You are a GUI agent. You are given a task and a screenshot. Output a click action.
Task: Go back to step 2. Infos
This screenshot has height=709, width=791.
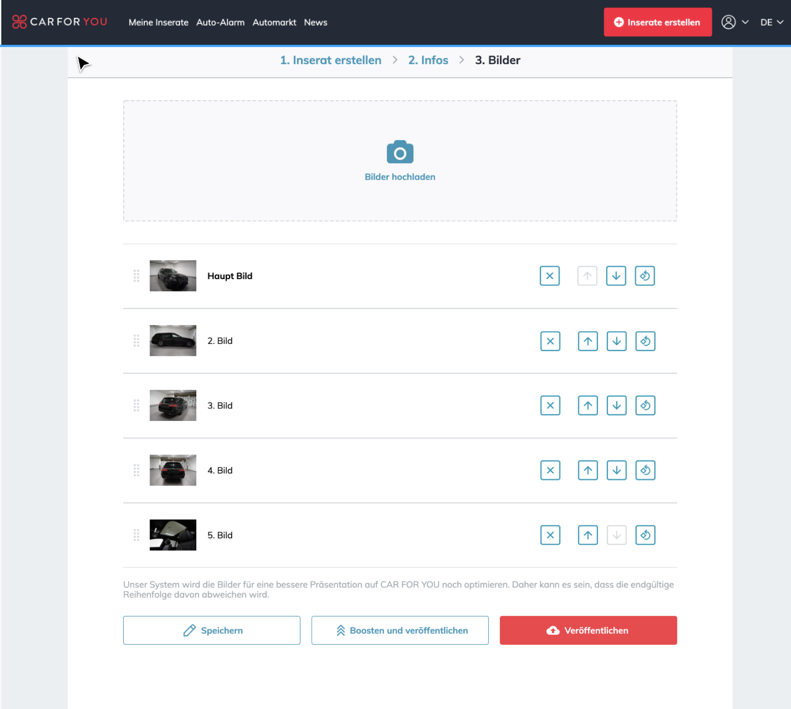click(x=428, y=60)
